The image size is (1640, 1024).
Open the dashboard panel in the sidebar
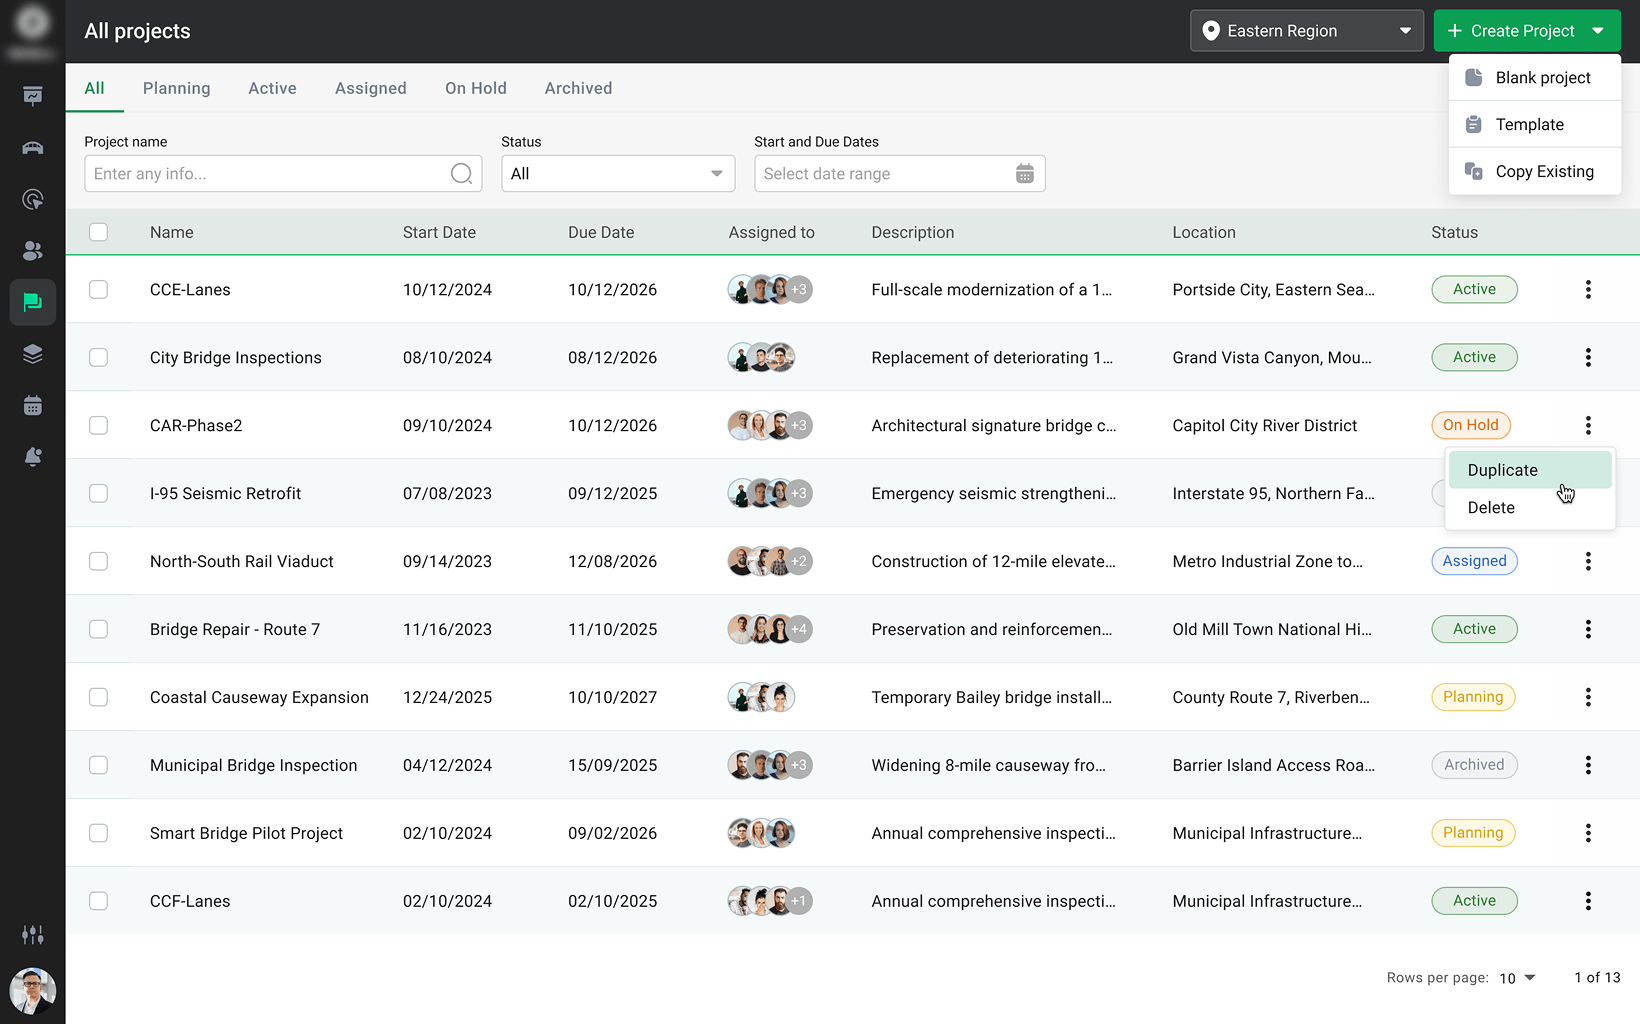[x=32, y=96]
